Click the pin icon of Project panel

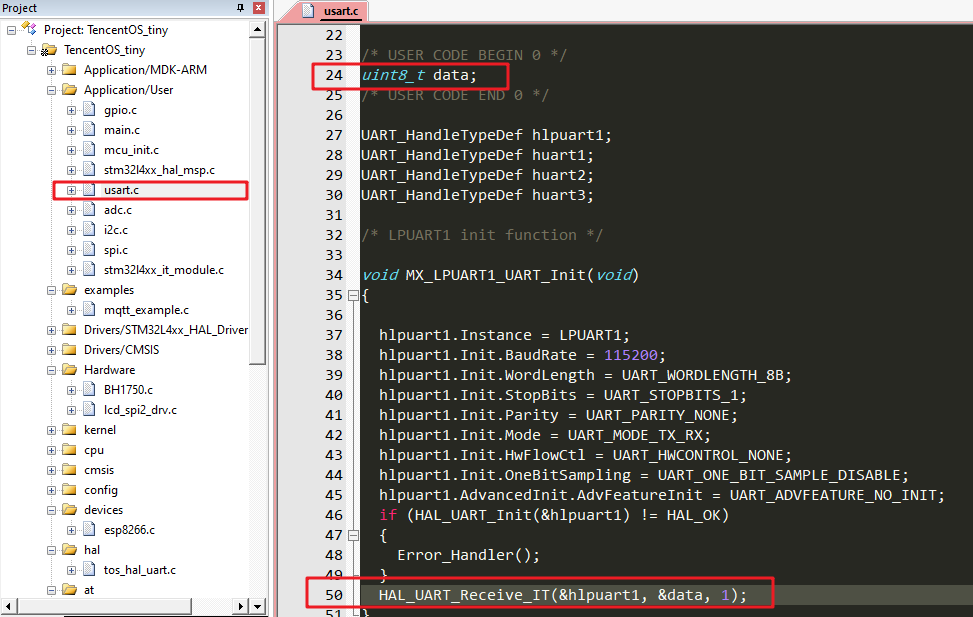241,8
